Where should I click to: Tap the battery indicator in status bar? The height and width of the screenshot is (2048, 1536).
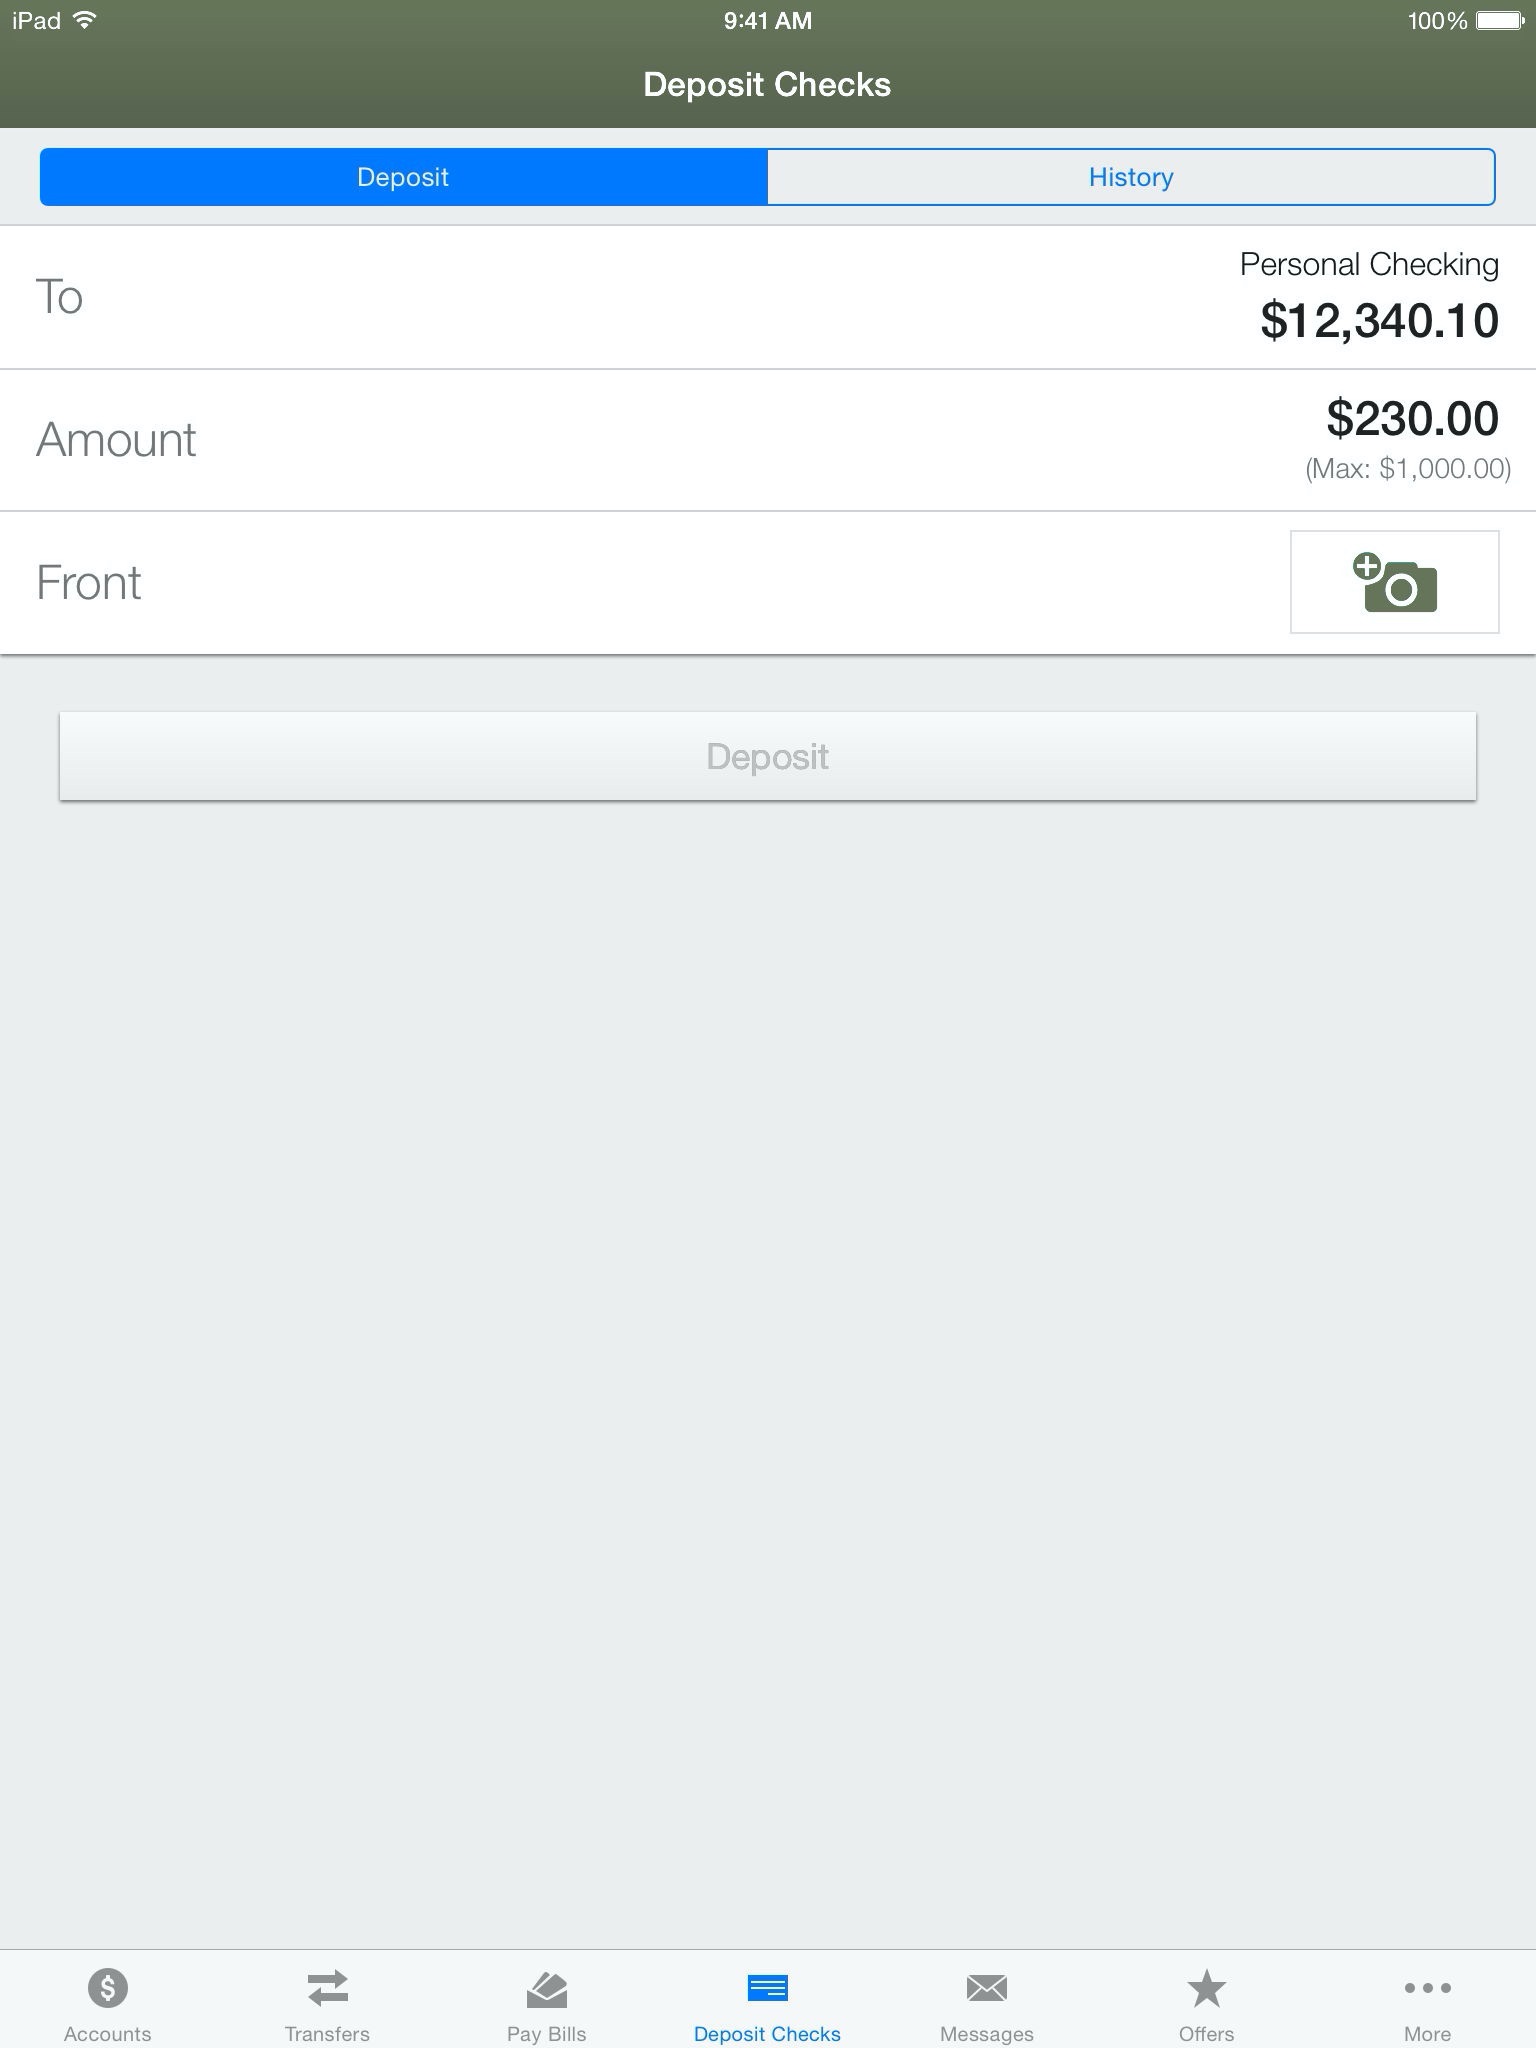pos(1499,21)
